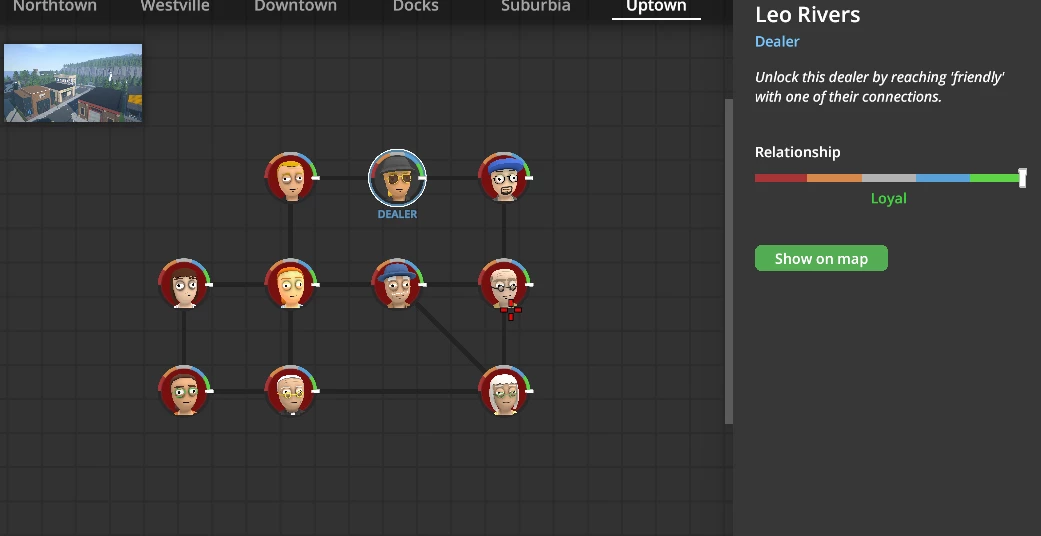Image resolution: width=1041 pixels, height=536 pixels.
Task: Select contact wearing the blue fedora hat
Action: (x=397, y=284)
